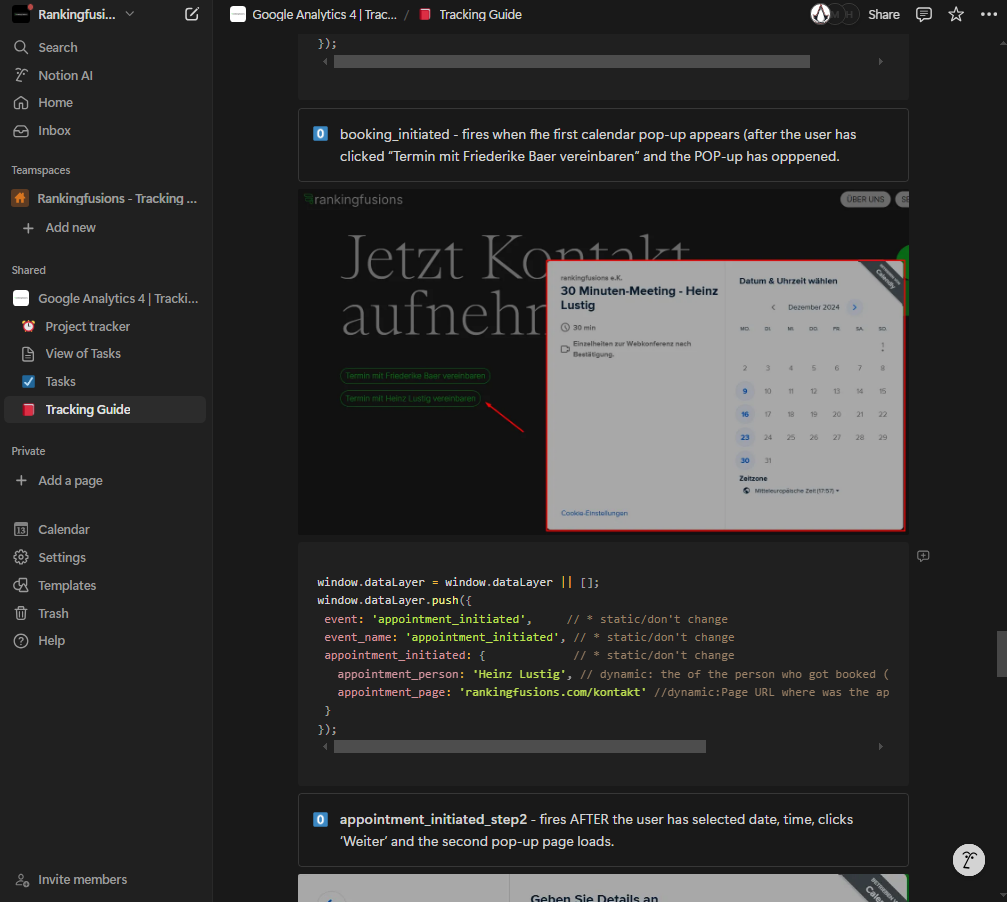Click Invite members
This screenshot has width=1007, height=902.
(82, 879)
